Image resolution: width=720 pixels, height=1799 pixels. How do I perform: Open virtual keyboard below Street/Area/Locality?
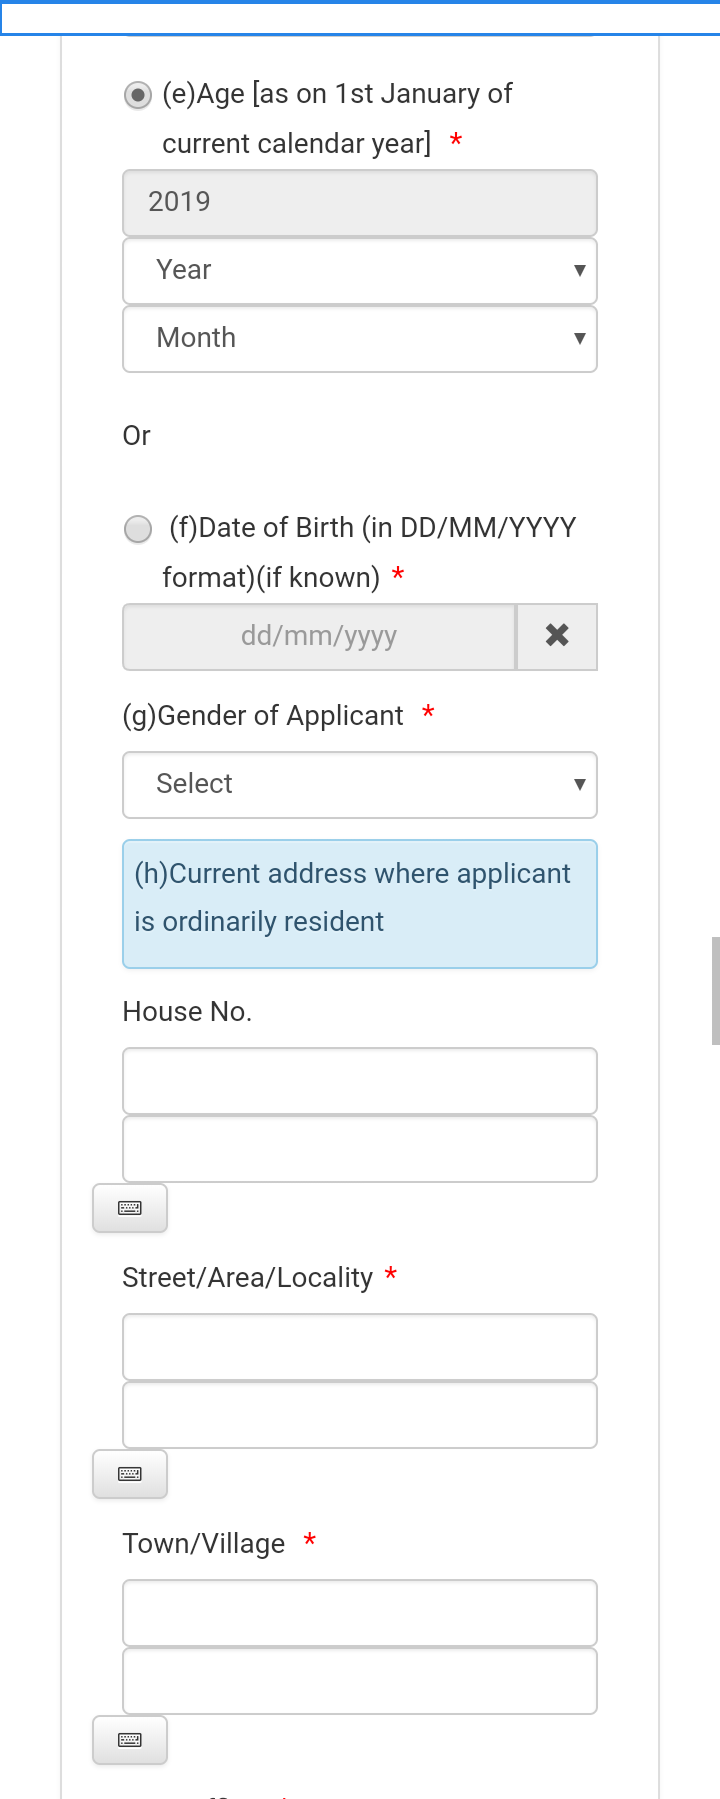pyautogui.click(x=130, y=1474)
